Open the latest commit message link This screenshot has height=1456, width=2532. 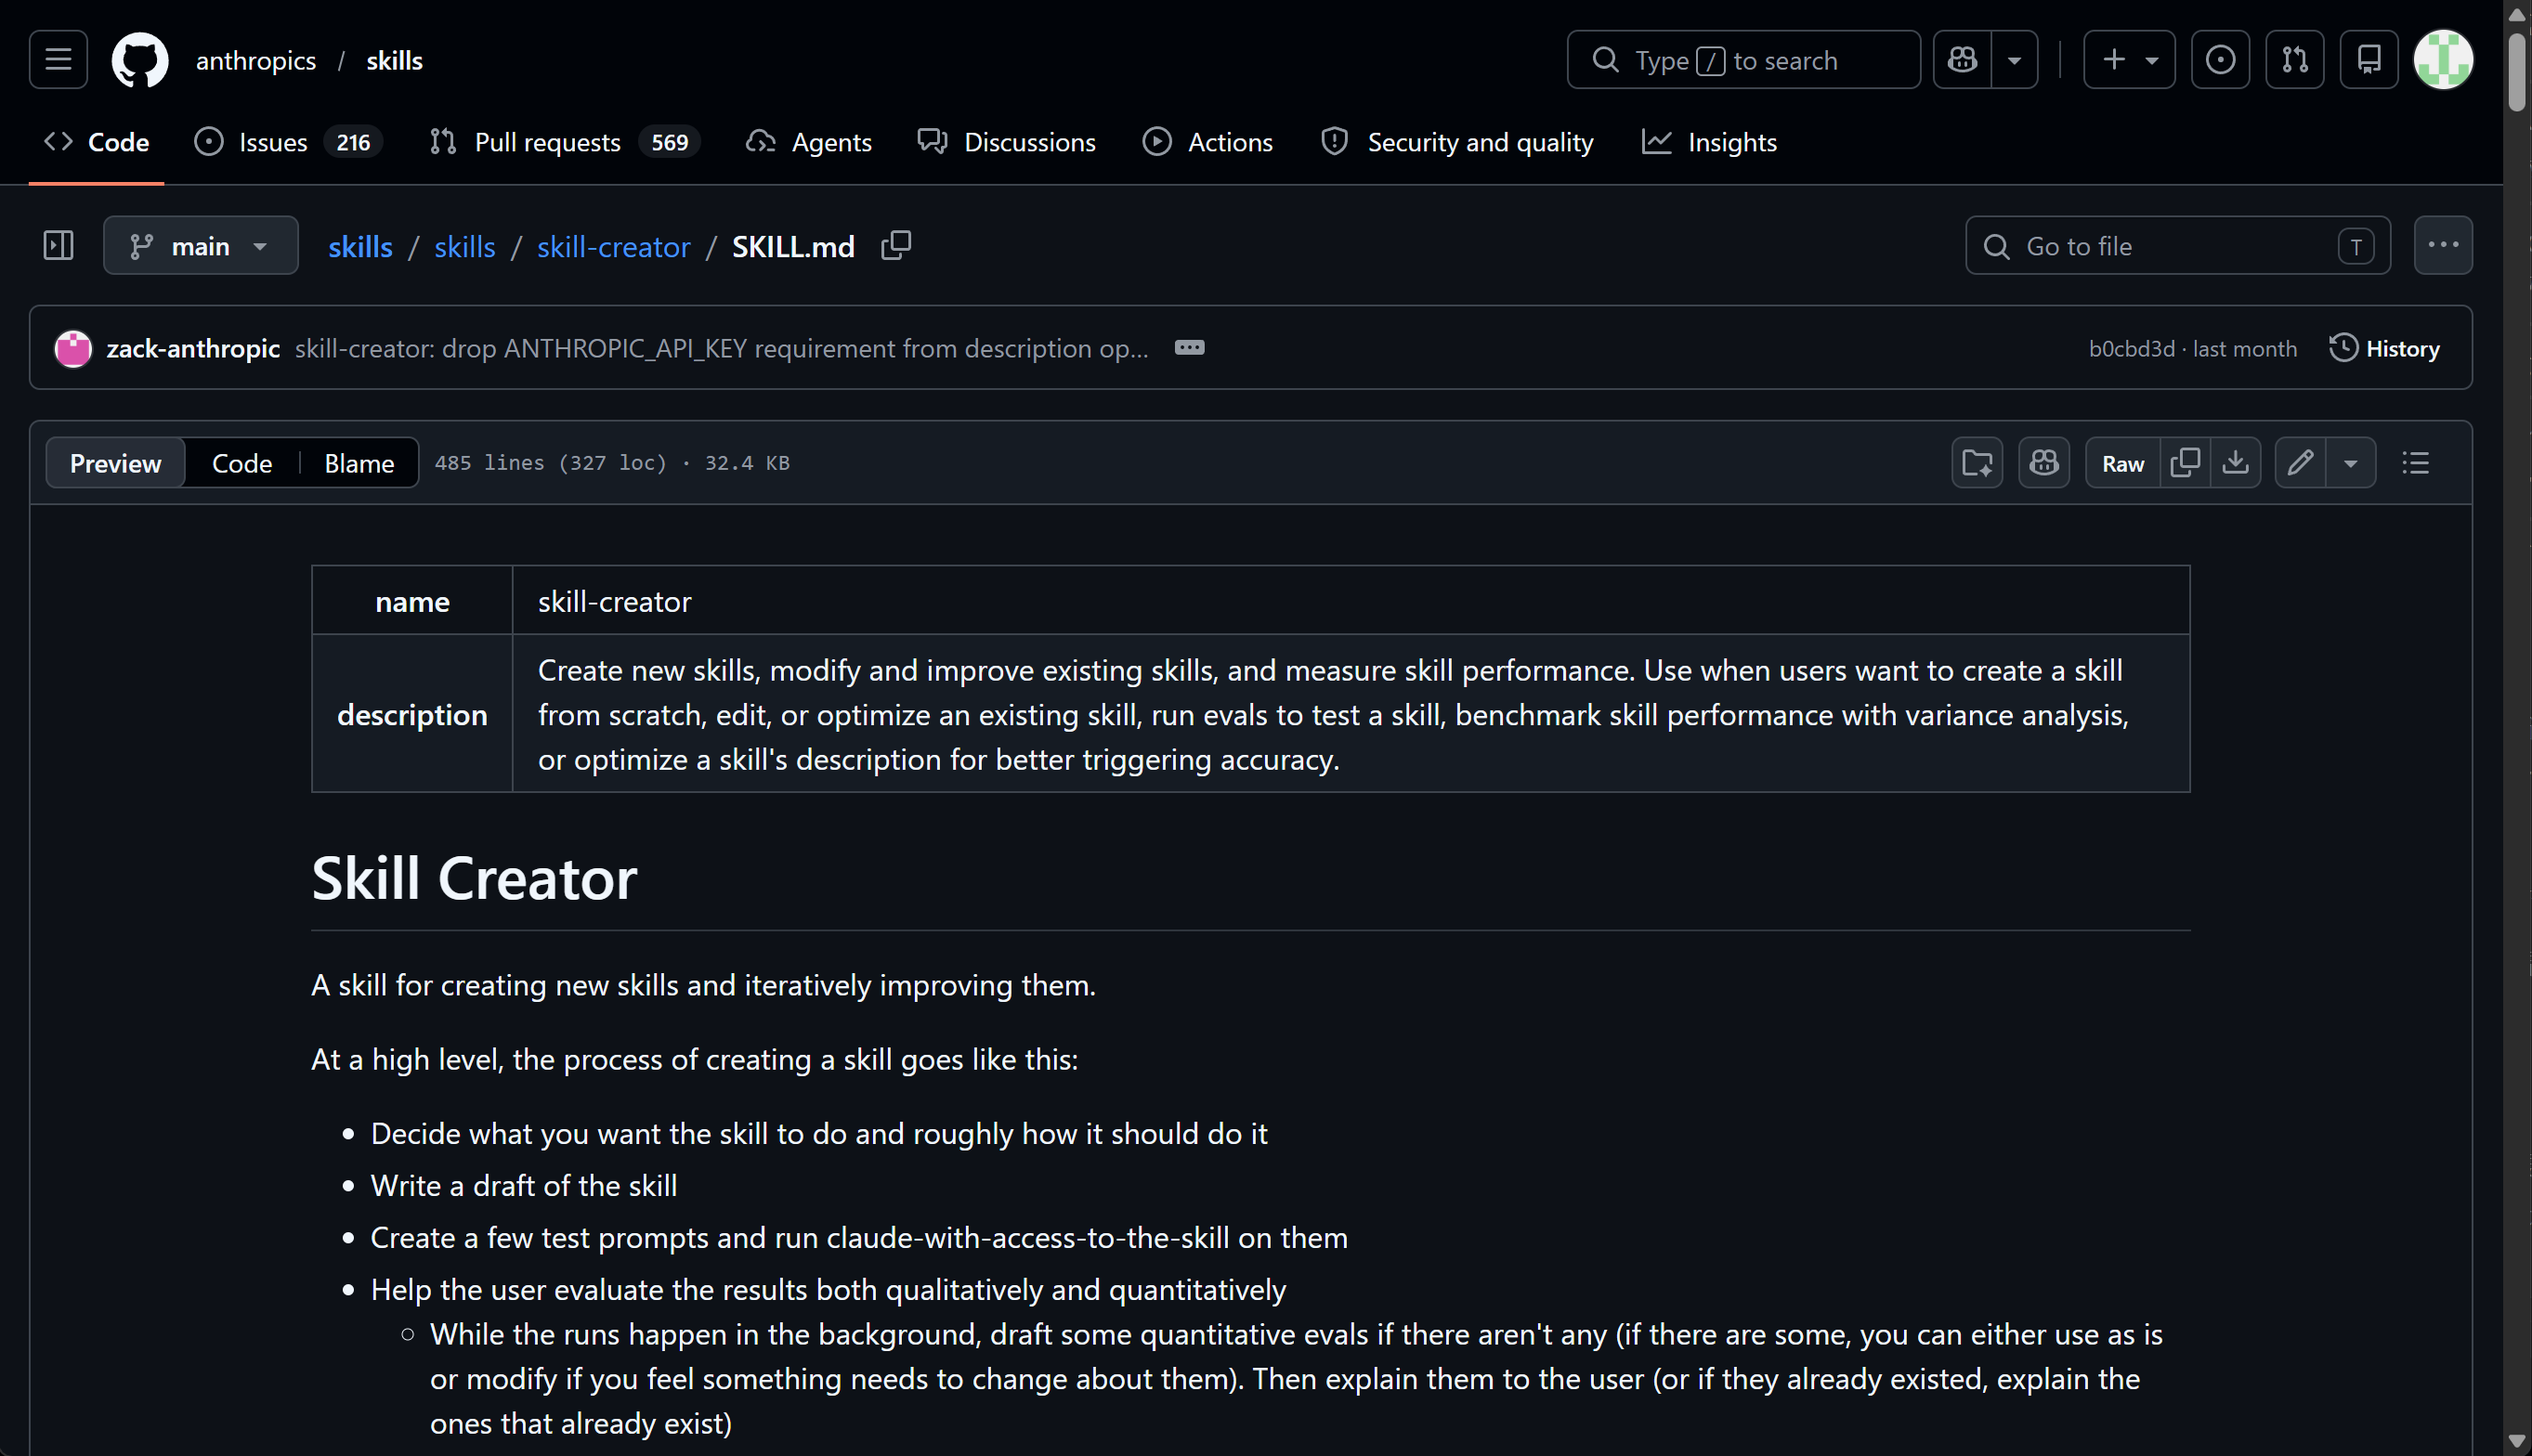(x=721, y=348)
